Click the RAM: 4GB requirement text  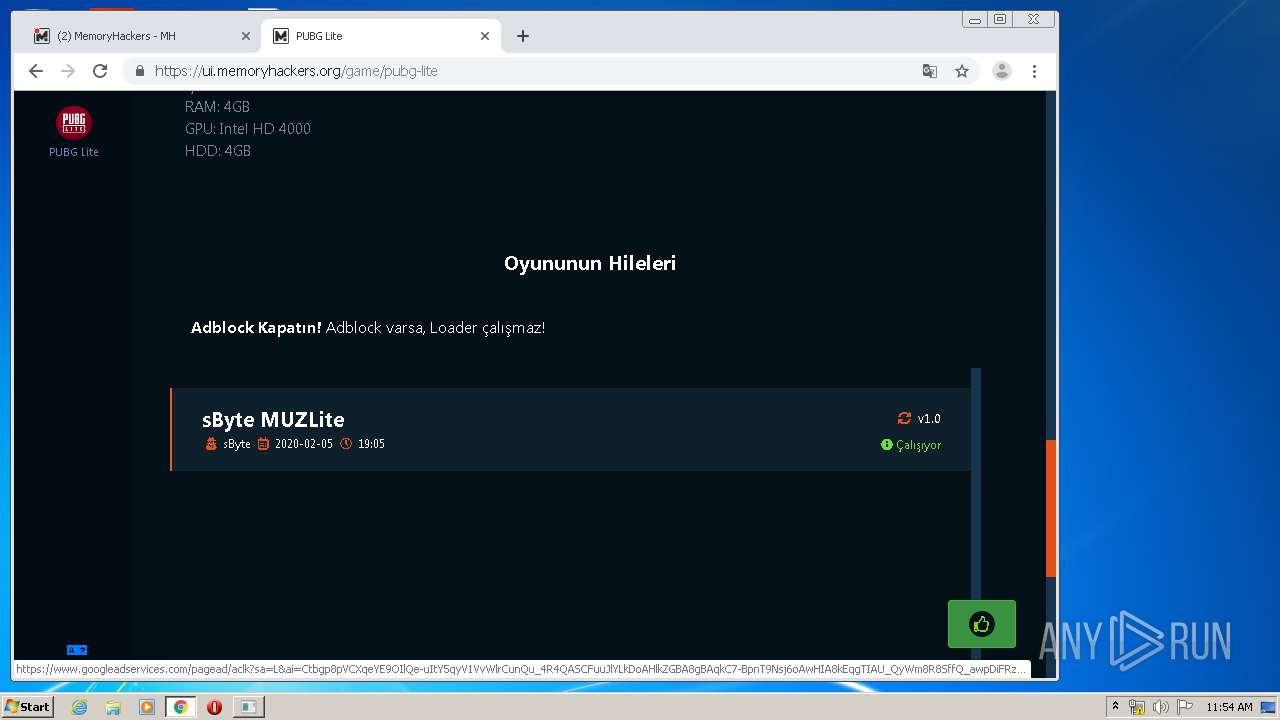pos(217,107)
